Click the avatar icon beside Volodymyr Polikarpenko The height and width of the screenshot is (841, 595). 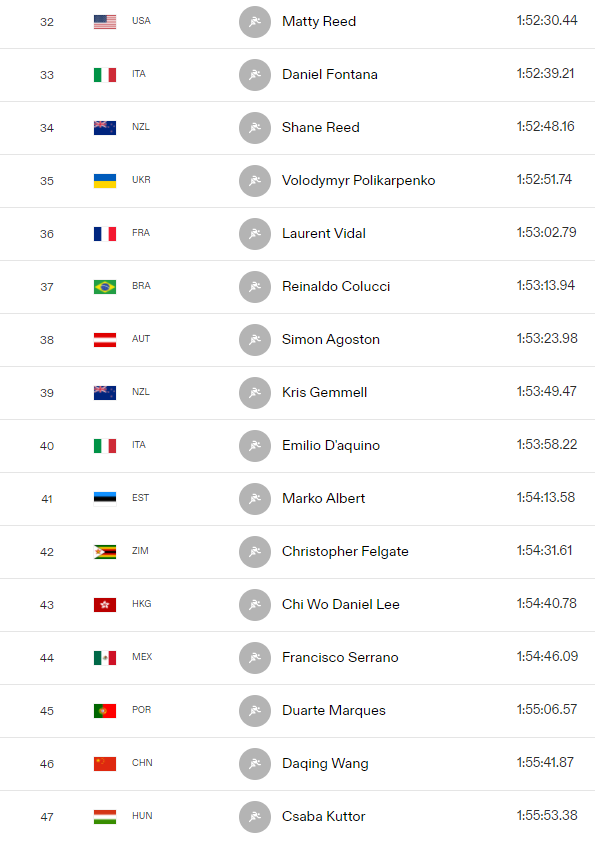coord(255,181)
